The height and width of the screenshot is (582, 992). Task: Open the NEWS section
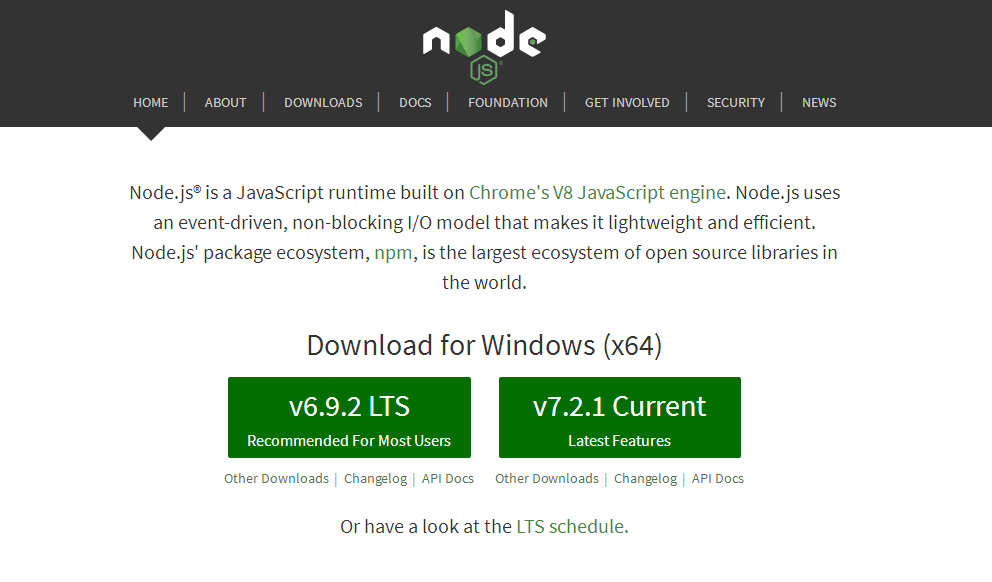818,102
